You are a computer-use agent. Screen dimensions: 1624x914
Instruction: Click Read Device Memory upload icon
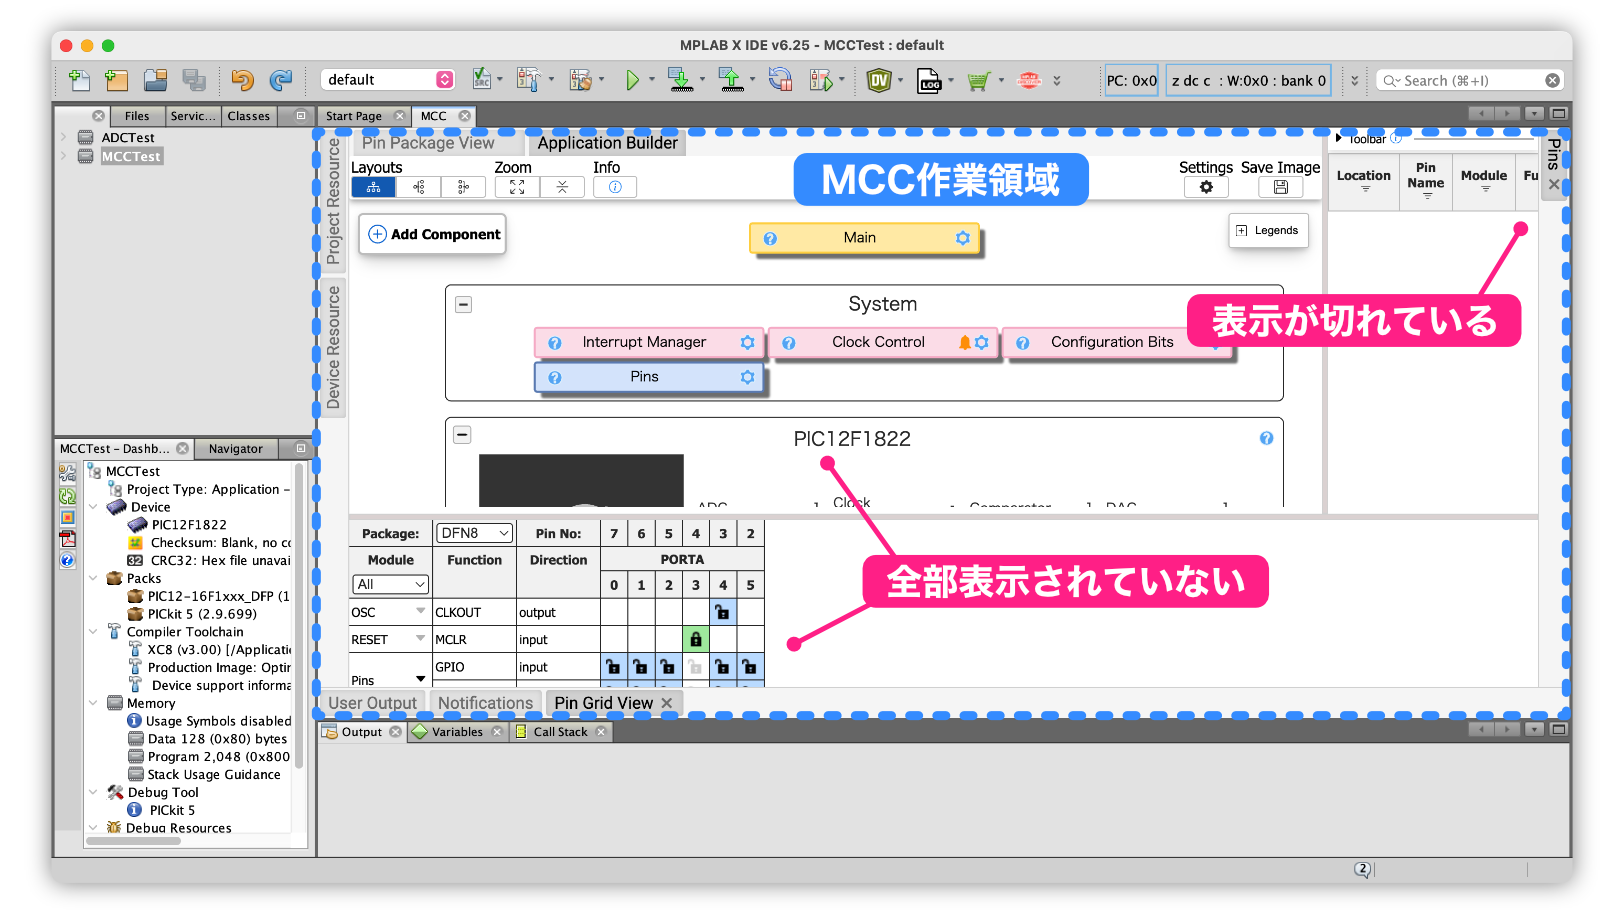tap(731, 80)
